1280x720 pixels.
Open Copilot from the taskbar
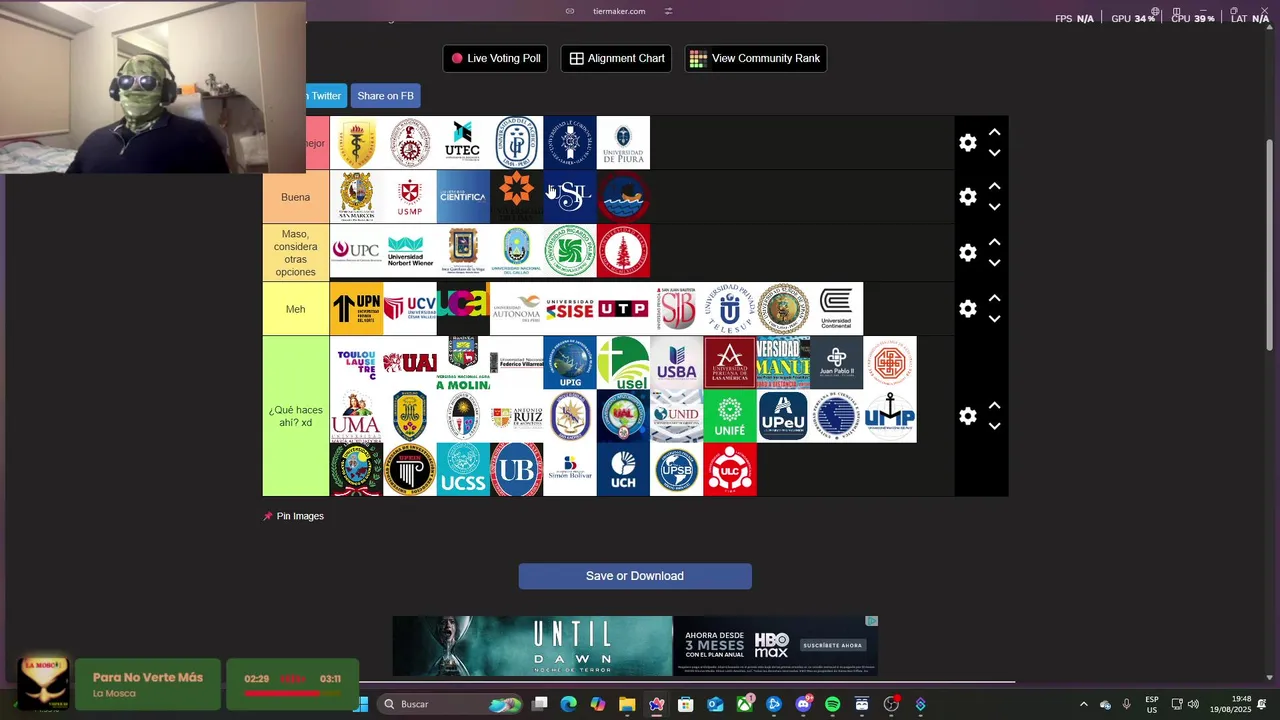[x=598, y=704]
